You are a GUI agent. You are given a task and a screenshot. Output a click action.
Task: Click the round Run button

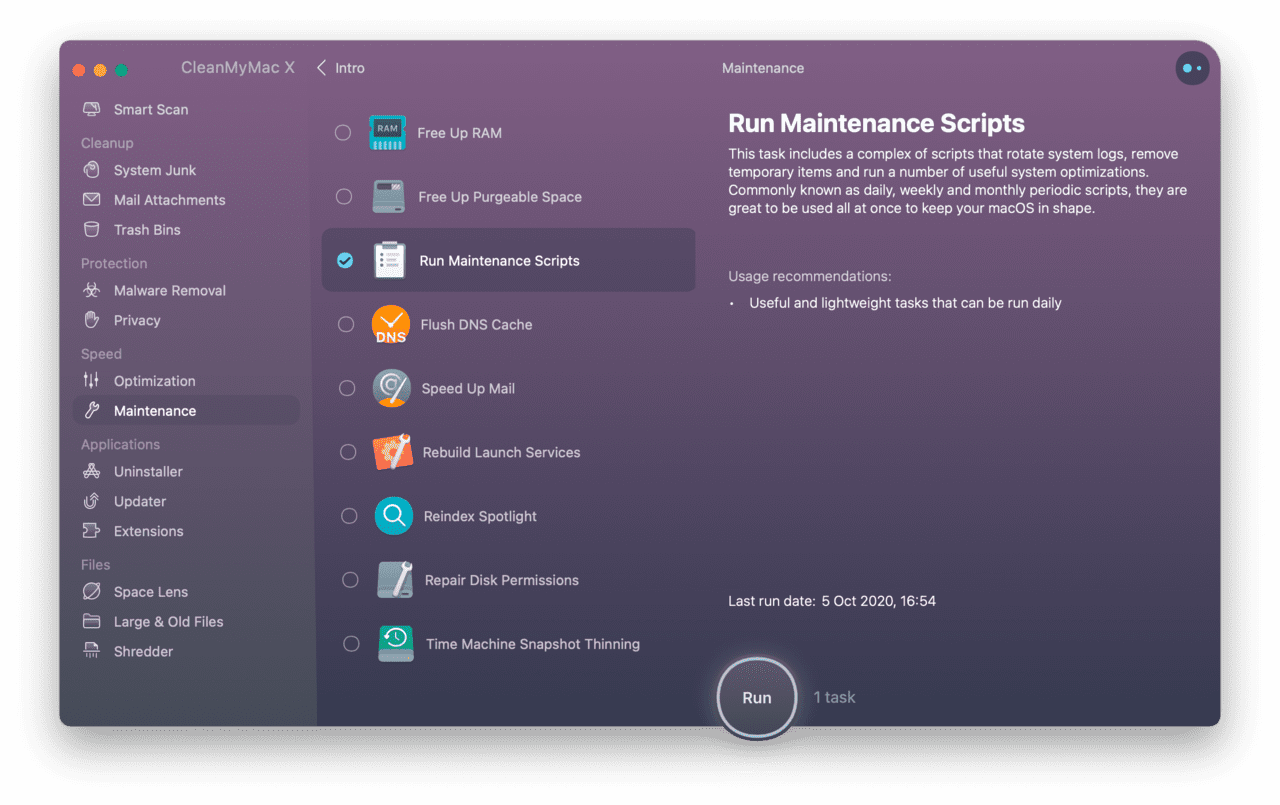[x=757, y=698]
